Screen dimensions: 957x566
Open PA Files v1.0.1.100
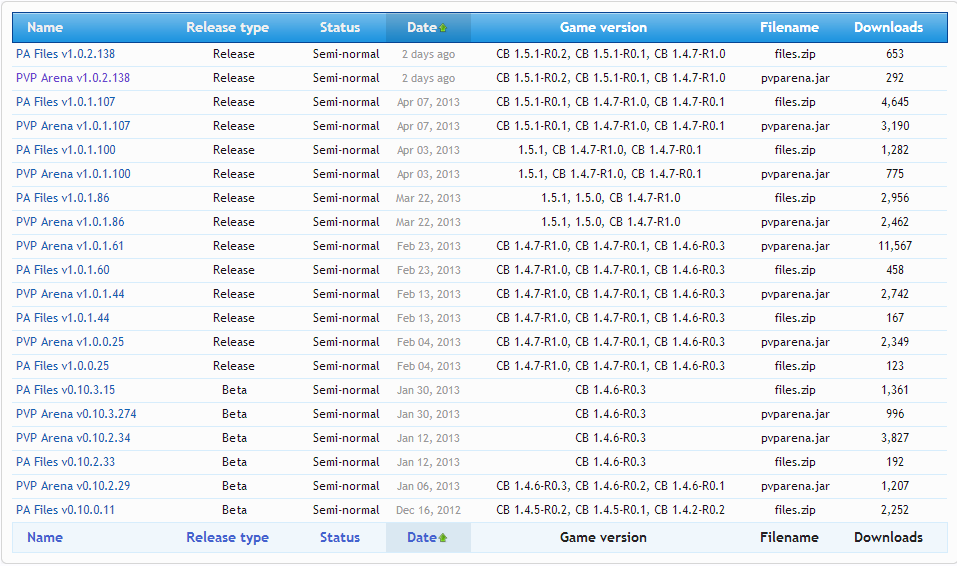coord(65,150)
